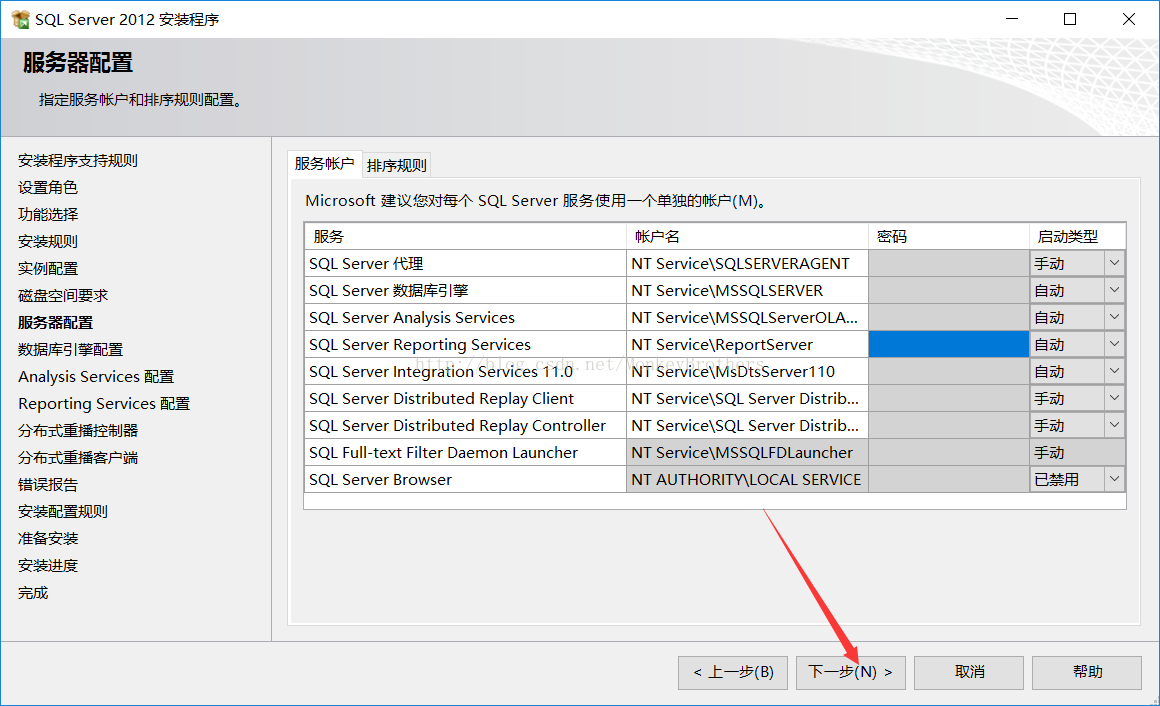Select SQL Server Distributed Replay Client row

pos(465,398)
